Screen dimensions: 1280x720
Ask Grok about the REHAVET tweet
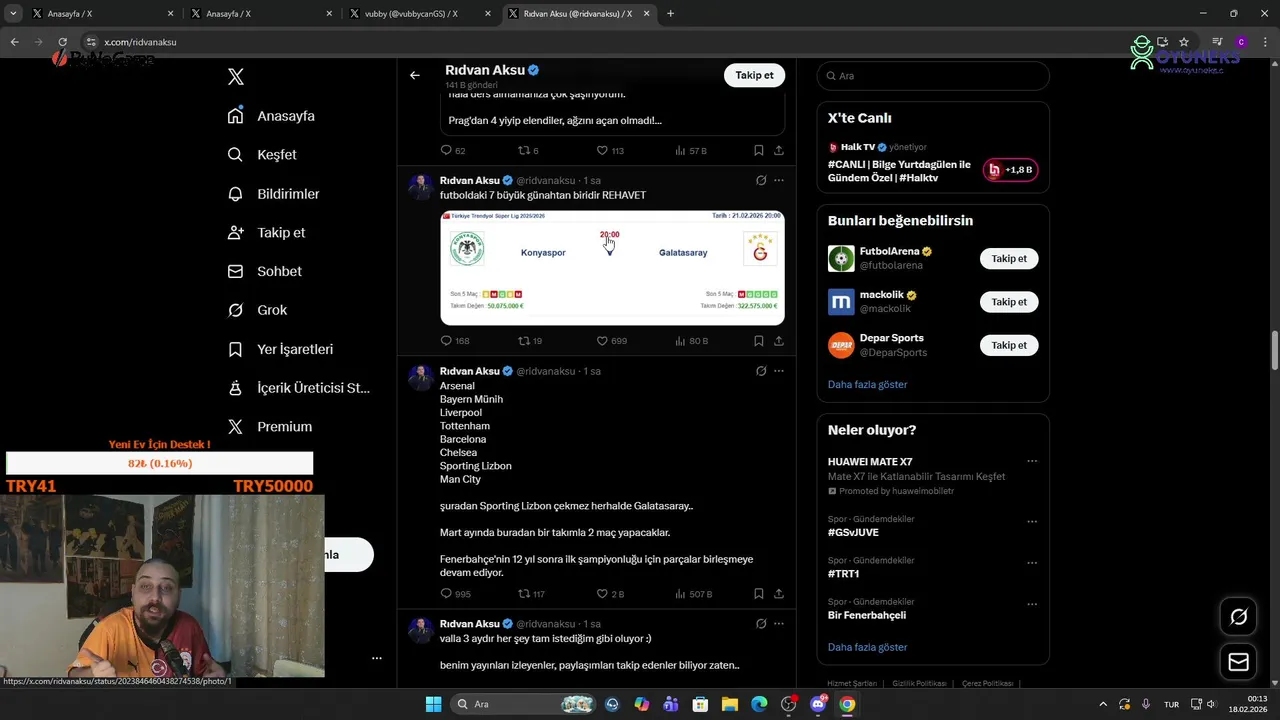click(761, 181)
